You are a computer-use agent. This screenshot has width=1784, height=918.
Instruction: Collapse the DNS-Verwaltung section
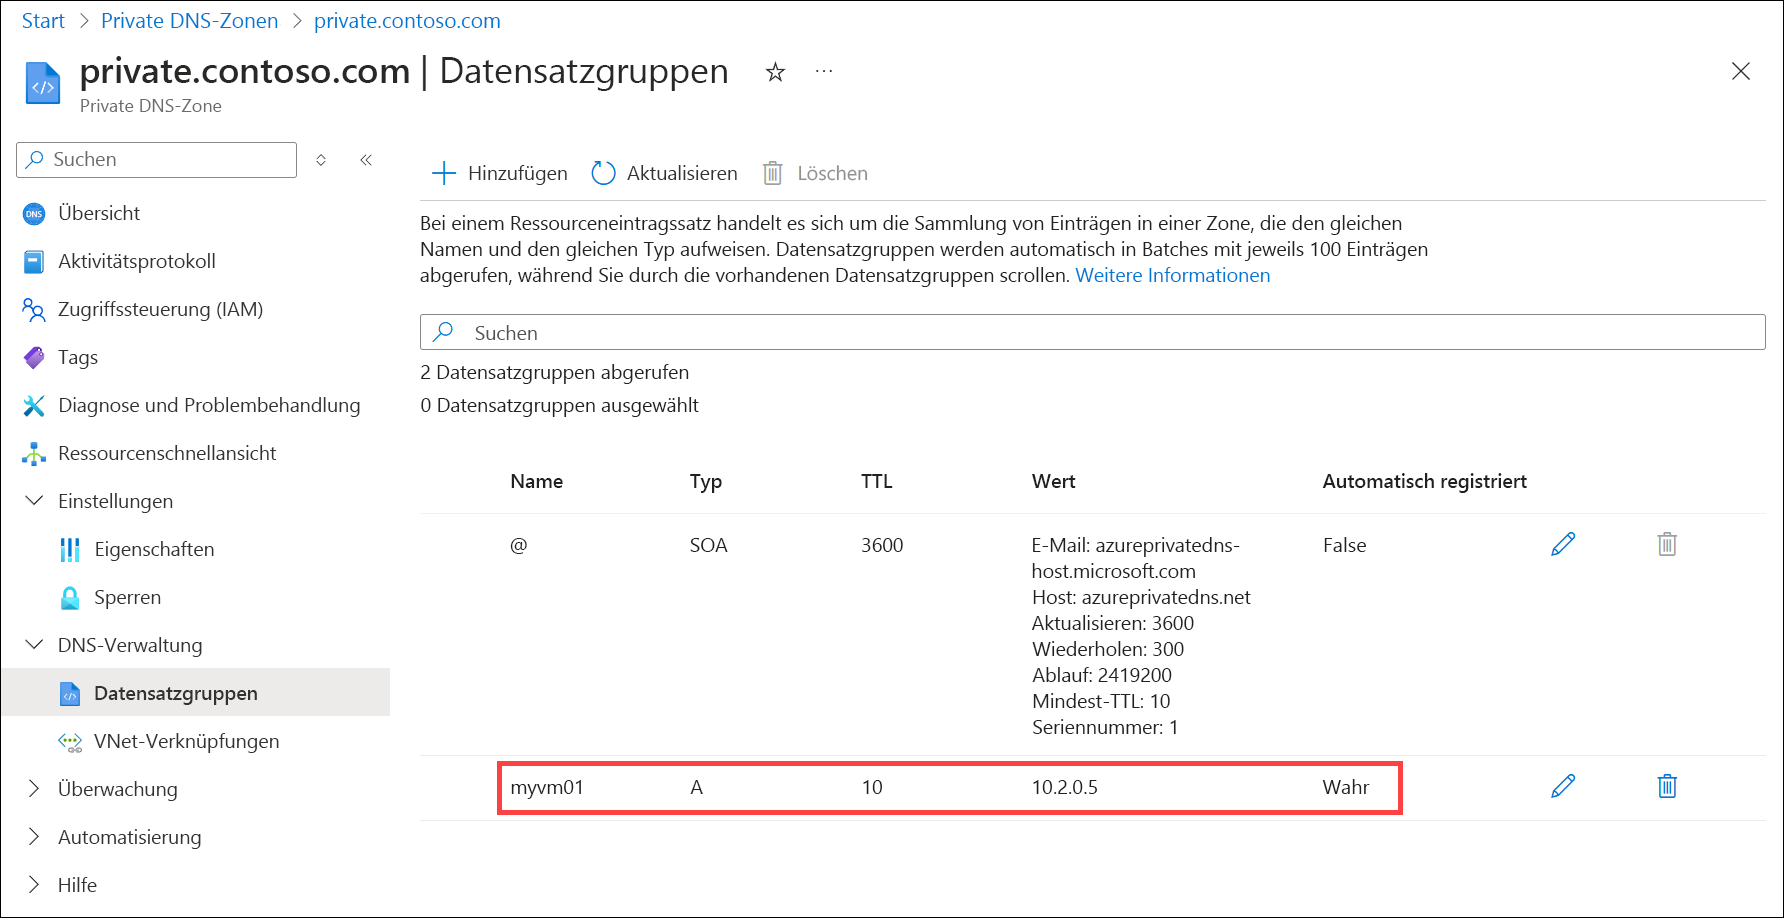[34, 644]
